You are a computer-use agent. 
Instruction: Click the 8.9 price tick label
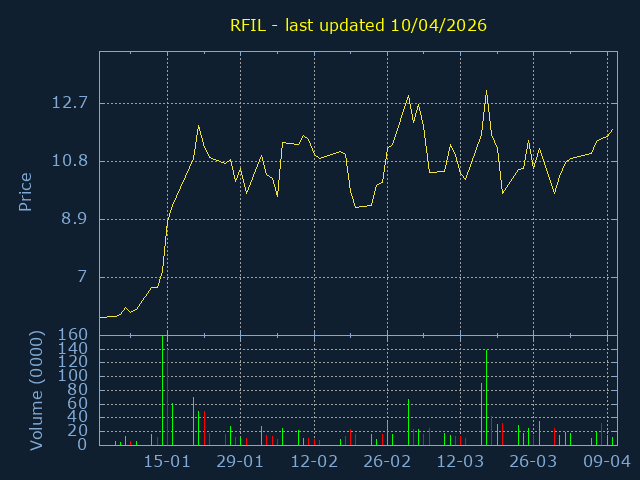[75, 218]
